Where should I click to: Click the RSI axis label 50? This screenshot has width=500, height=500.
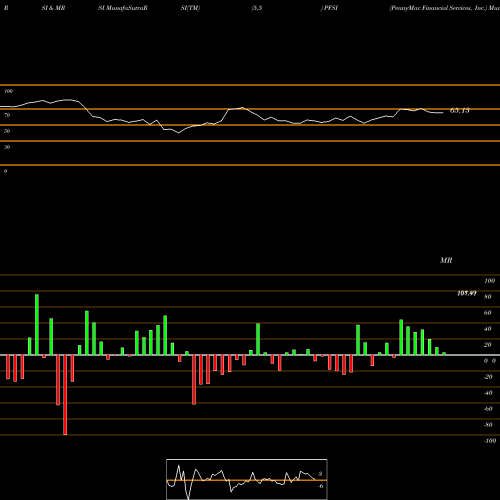point(7,131)
